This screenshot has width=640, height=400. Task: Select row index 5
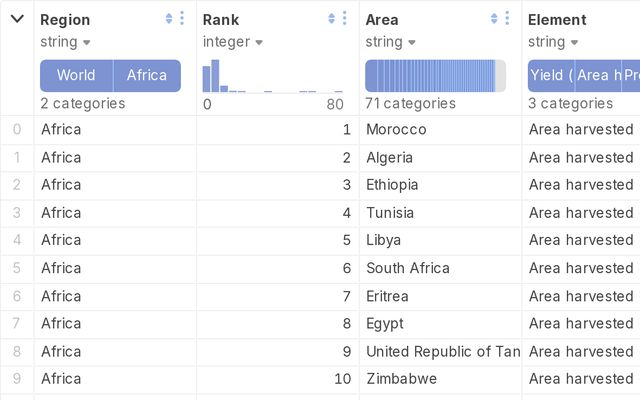pyautogui.click(x=17, y=268)
